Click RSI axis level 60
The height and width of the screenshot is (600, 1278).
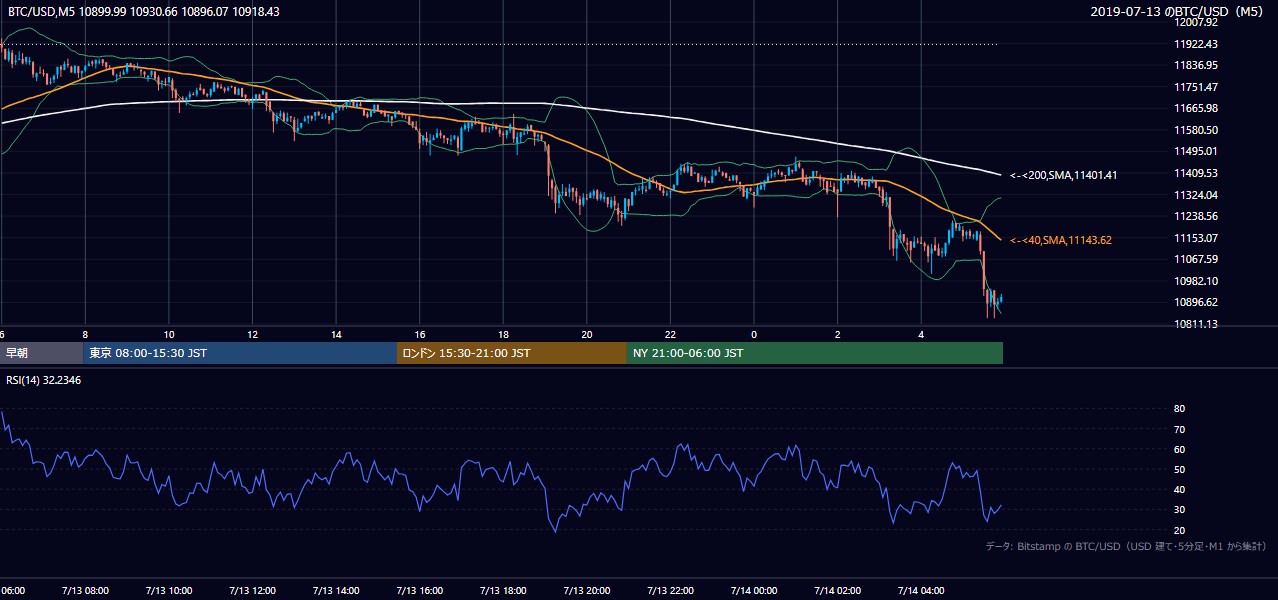click(x=1179, y=449)
